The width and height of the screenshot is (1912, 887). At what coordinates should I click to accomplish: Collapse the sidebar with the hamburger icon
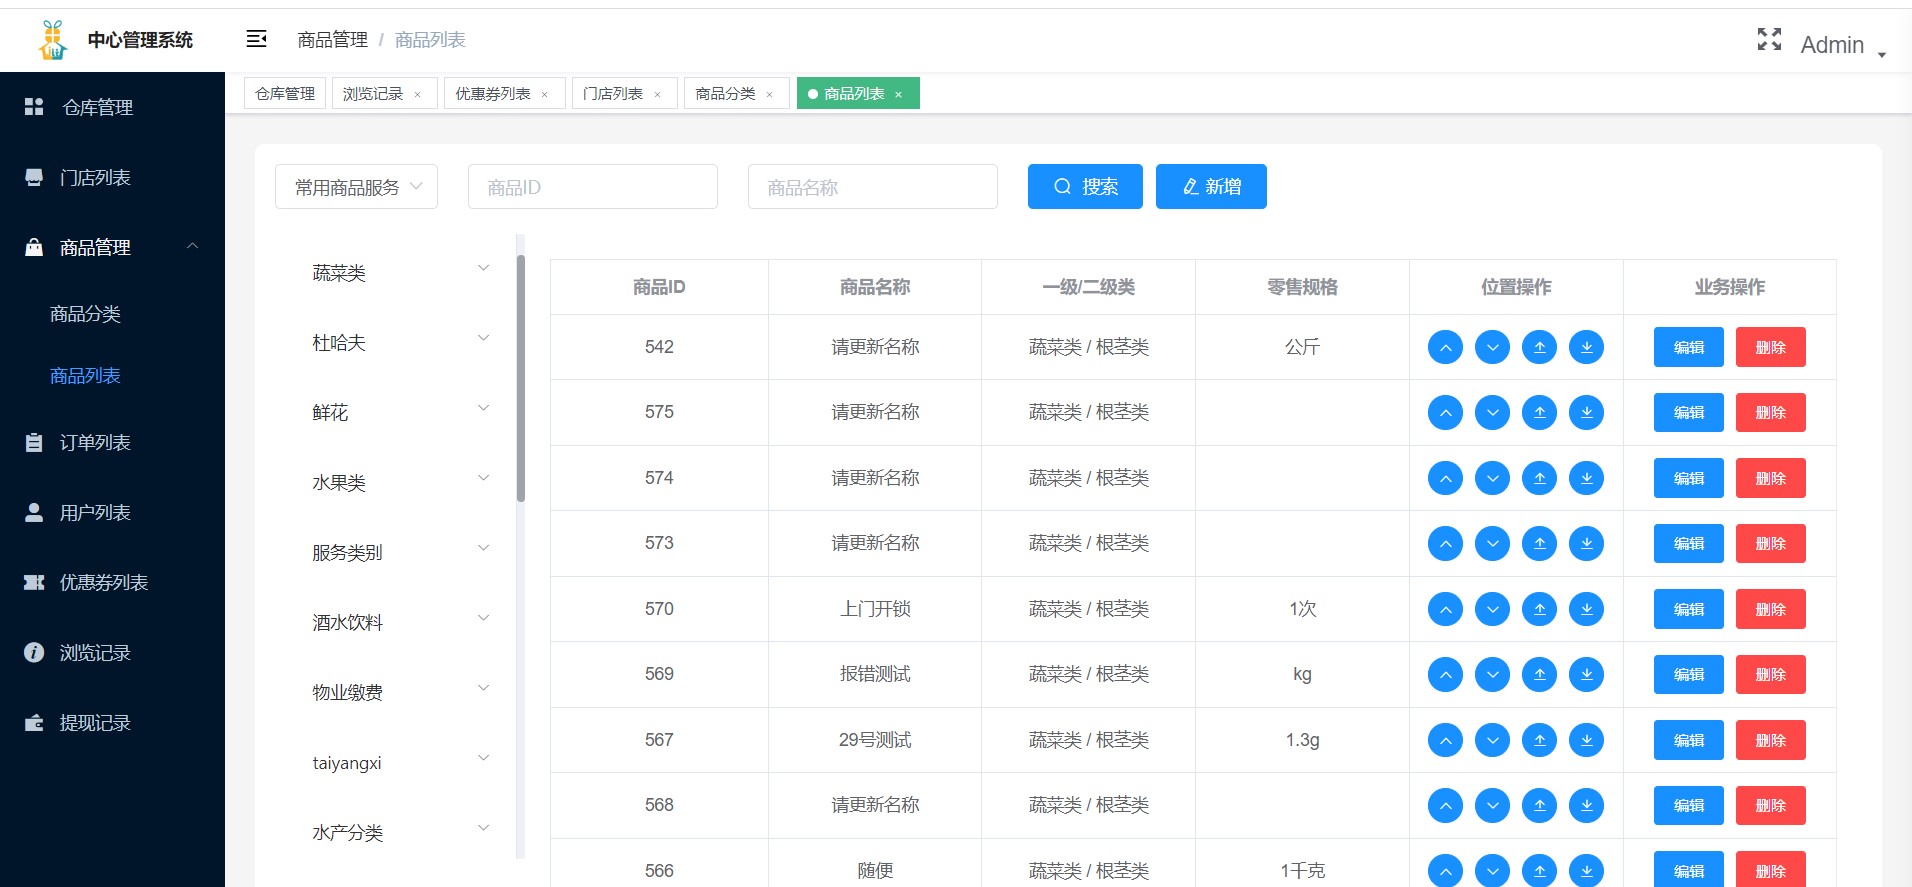pos(256,39)
